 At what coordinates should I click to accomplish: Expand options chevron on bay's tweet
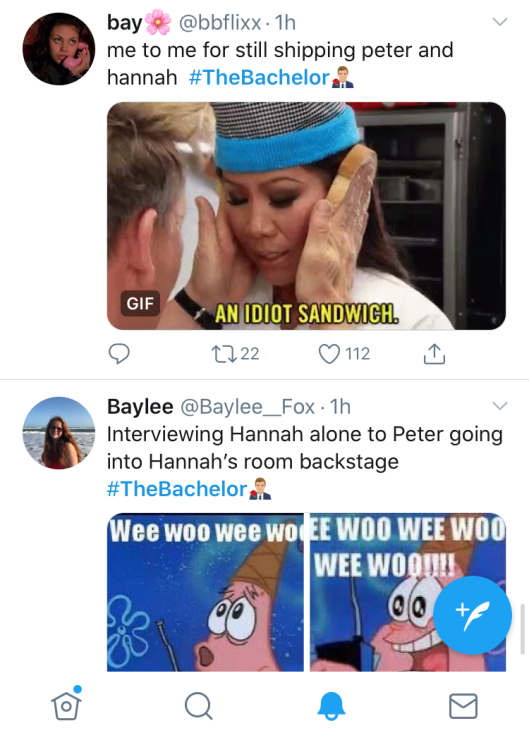(500, 22)
